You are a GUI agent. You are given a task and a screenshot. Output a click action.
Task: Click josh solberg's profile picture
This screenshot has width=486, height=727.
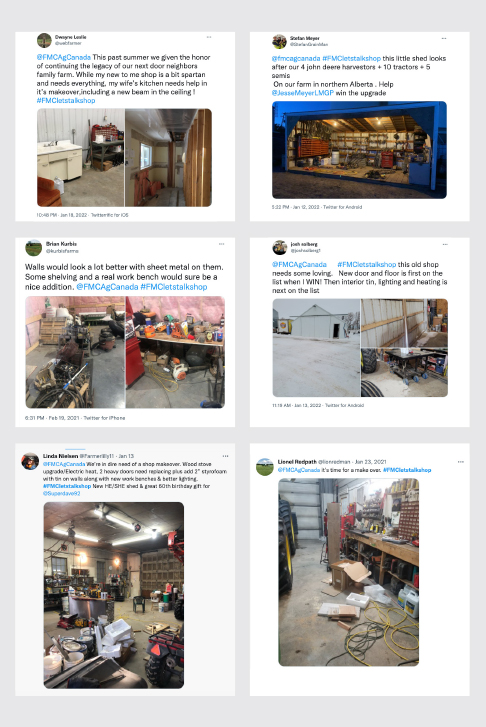pyautogui.click(x=280, y=248)
